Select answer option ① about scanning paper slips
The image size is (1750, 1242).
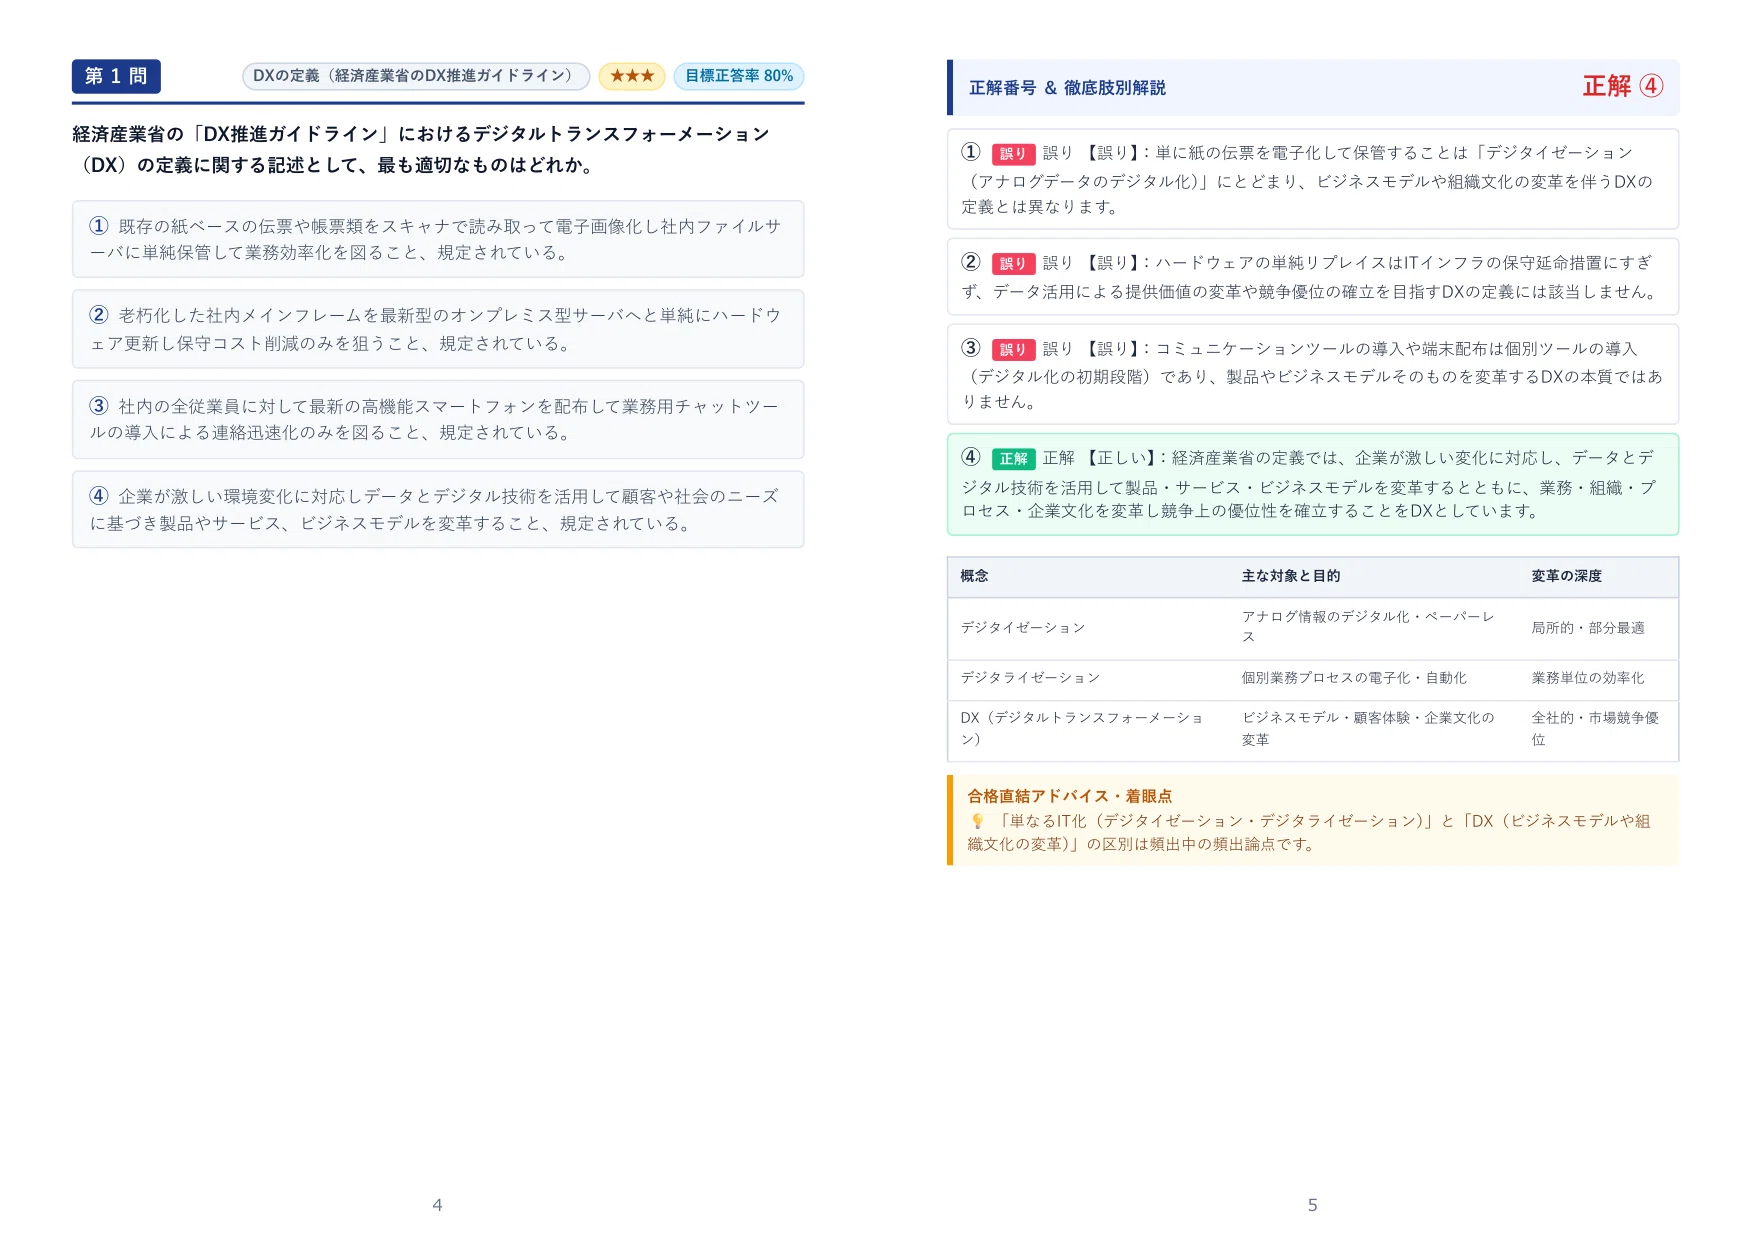[438, 239]
